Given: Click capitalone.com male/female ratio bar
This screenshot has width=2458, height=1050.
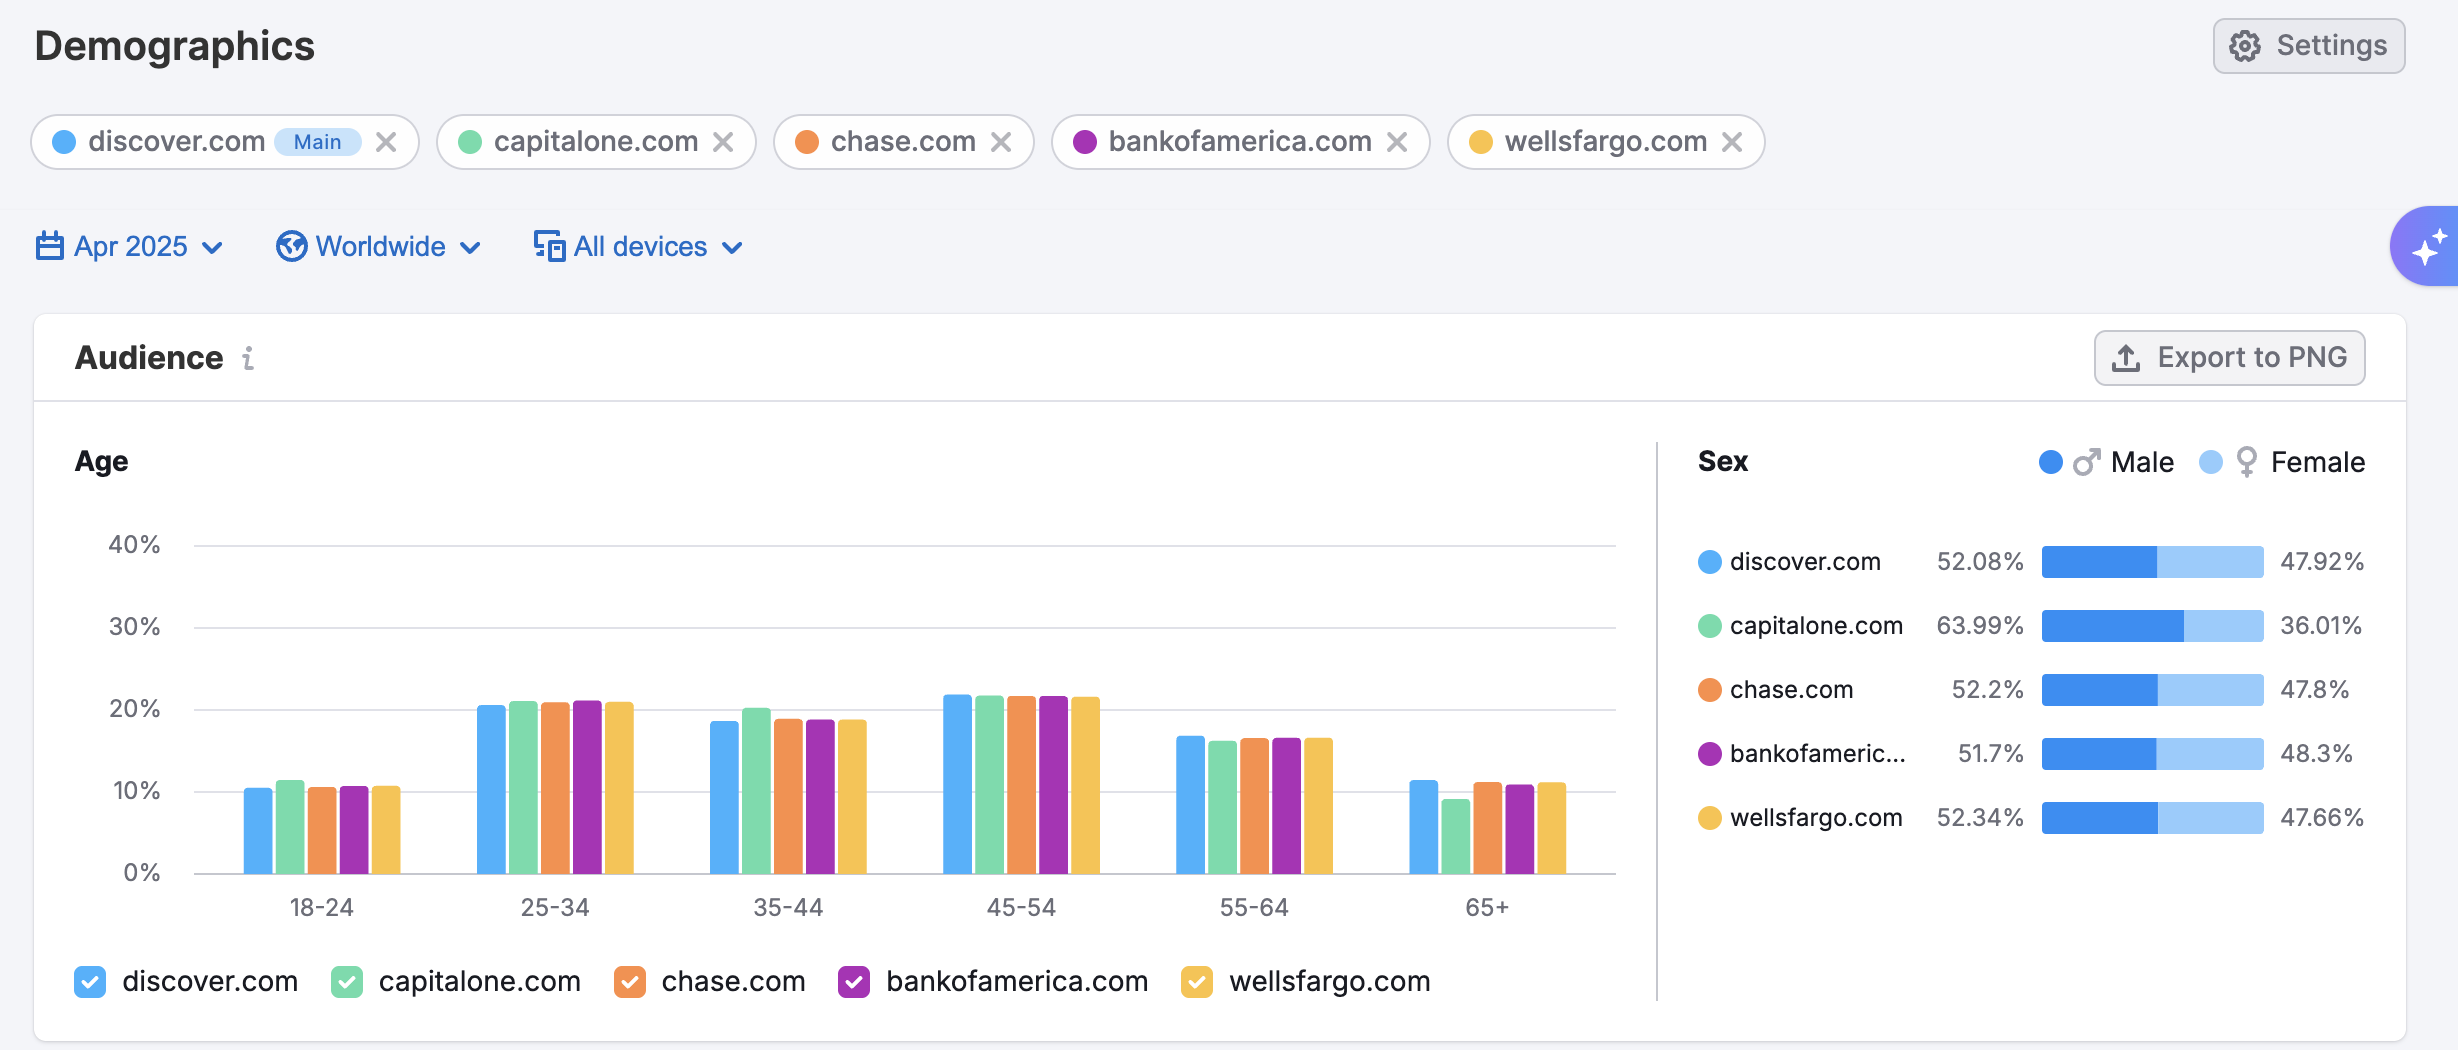Looking at the screenshot, I should [x=2152, y=626].
